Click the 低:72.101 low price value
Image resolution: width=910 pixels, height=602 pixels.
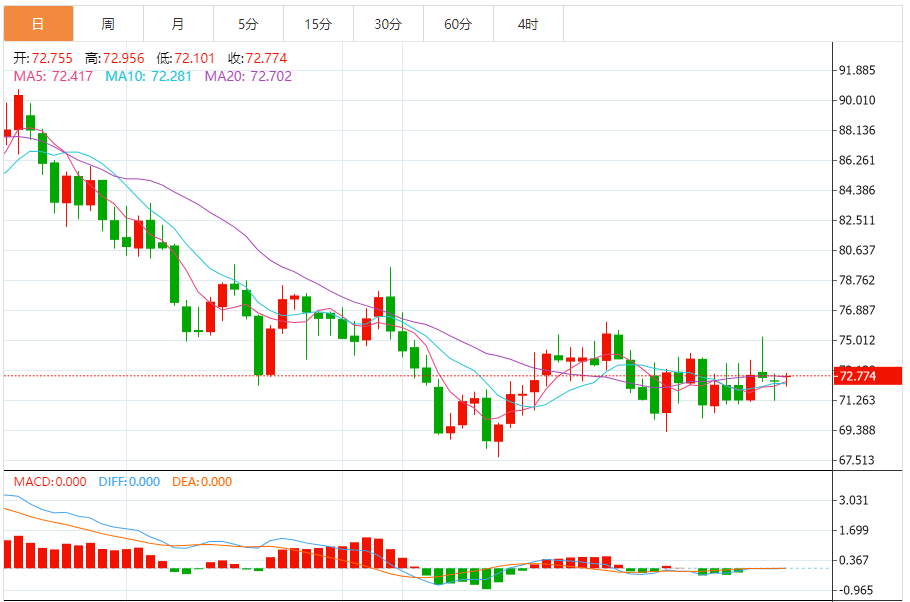[186, 58]
